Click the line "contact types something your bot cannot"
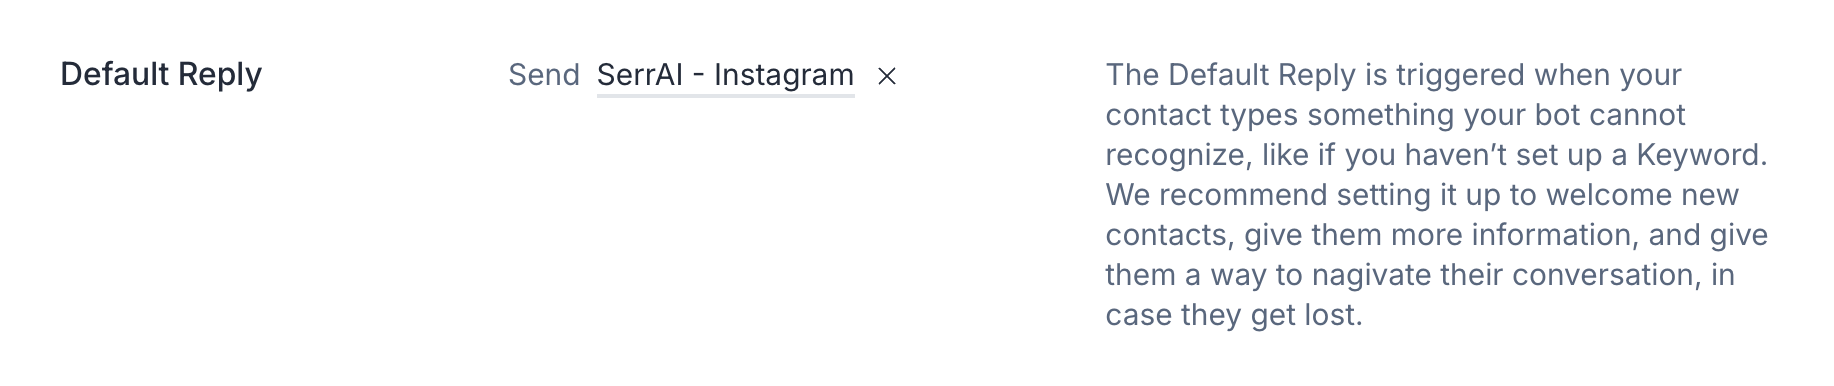The height and width of the screenshot is (386, 1834). [x=1395, y=115]
